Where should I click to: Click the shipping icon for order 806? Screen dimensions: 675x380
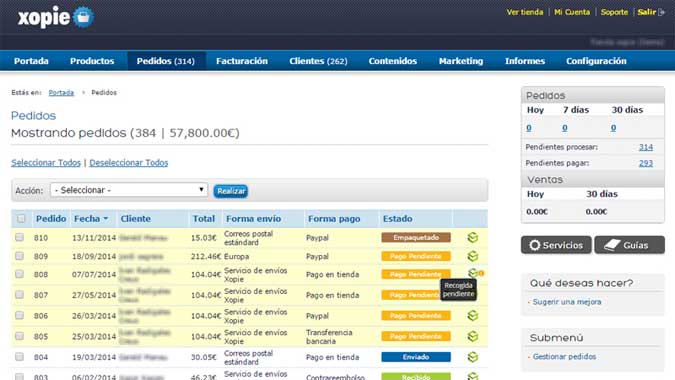click(473, 315)
